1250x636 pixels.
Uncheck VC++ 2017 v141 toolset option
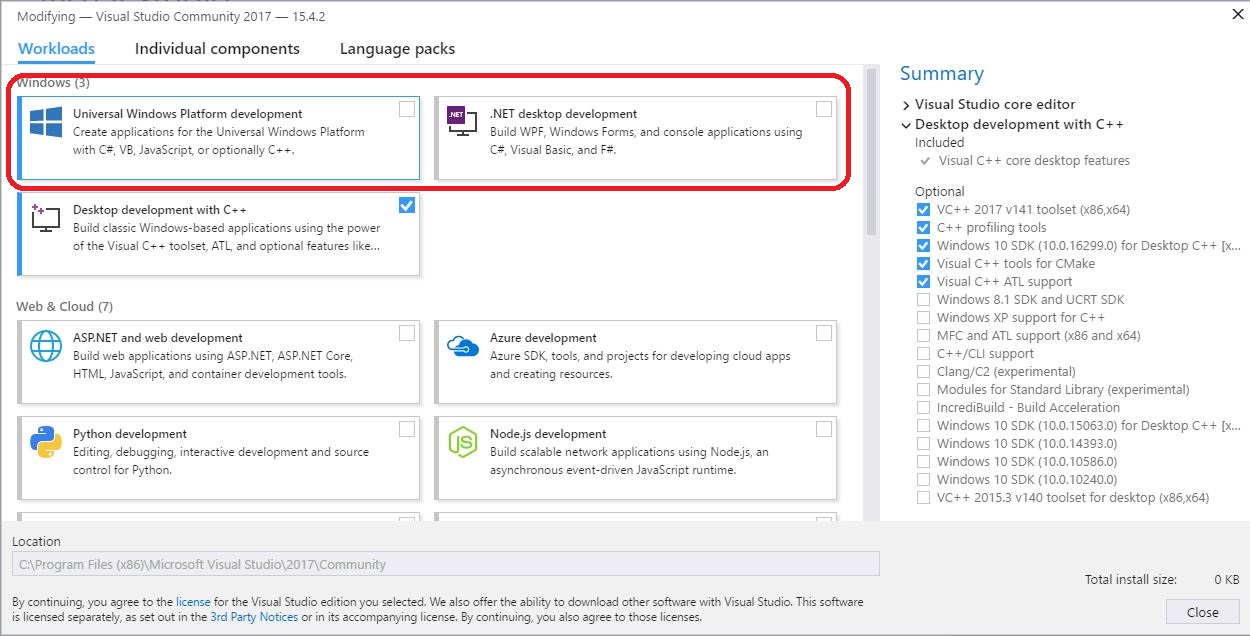(x=923, y=210)
